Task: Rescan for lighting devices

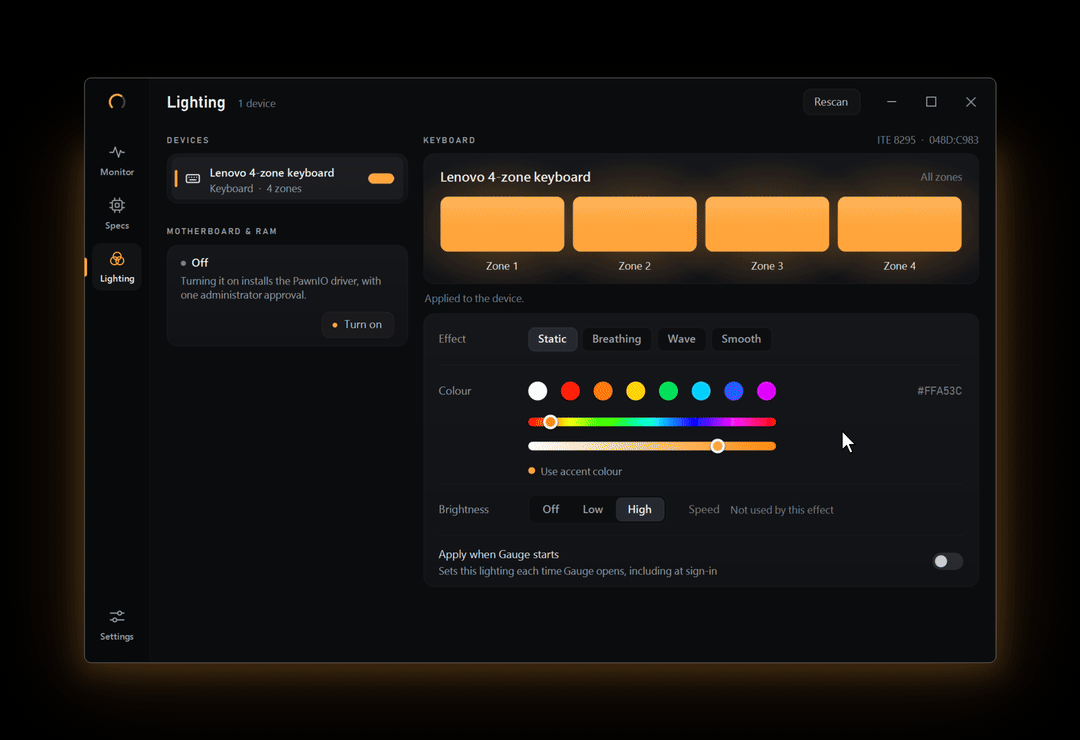Action: pyautogui.click(x=831, y=102)
